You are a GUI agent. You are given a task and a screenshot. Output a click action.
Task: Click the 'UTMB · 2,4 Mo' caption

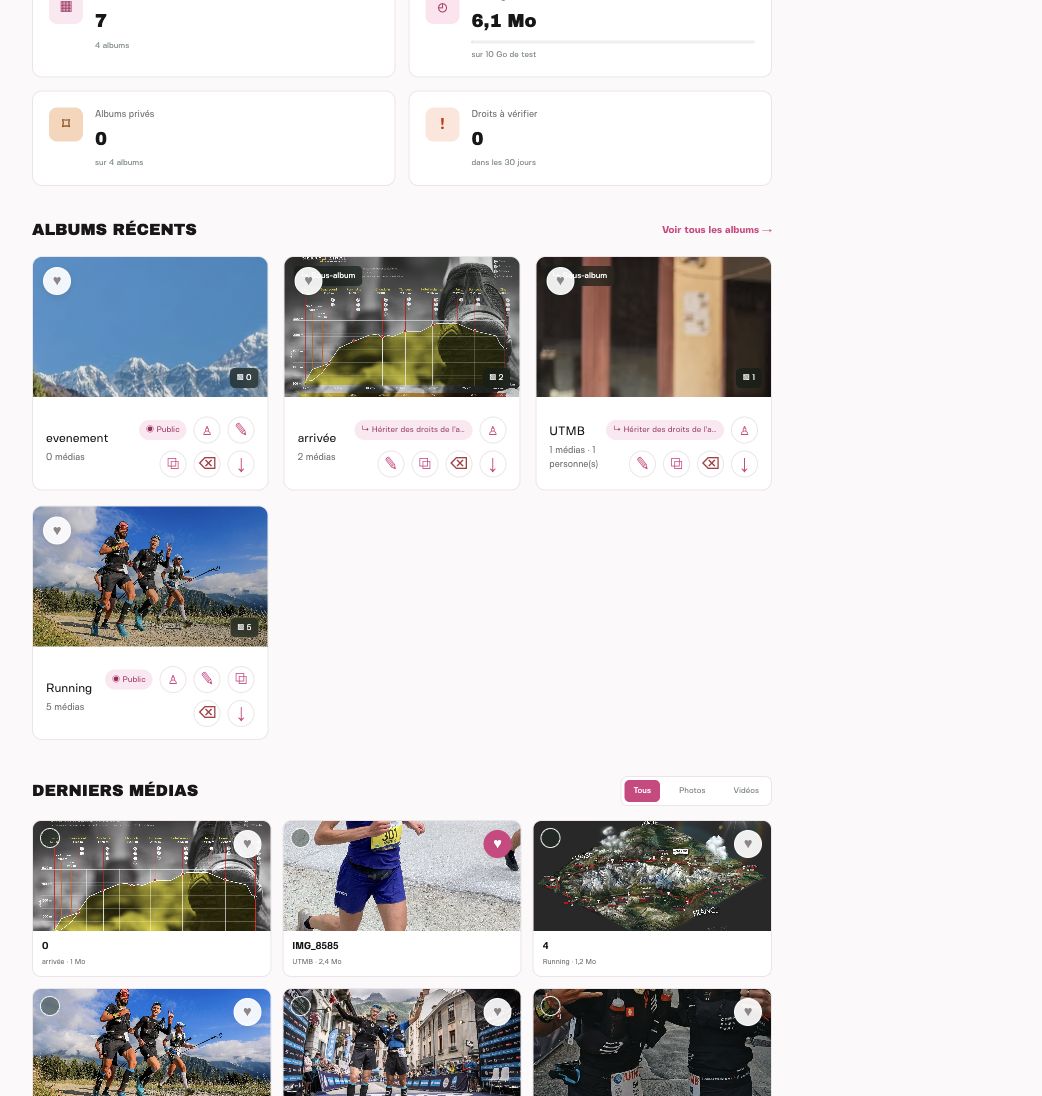pyautogui.click(x=317, y=962)
